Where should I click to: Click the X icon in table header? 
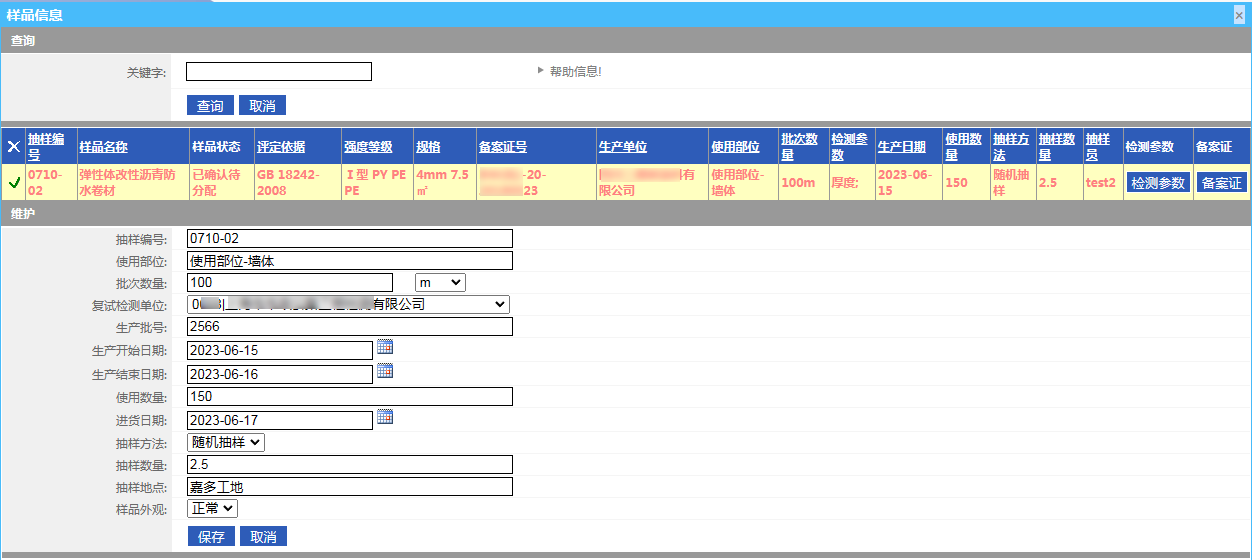tap(14, 147)
